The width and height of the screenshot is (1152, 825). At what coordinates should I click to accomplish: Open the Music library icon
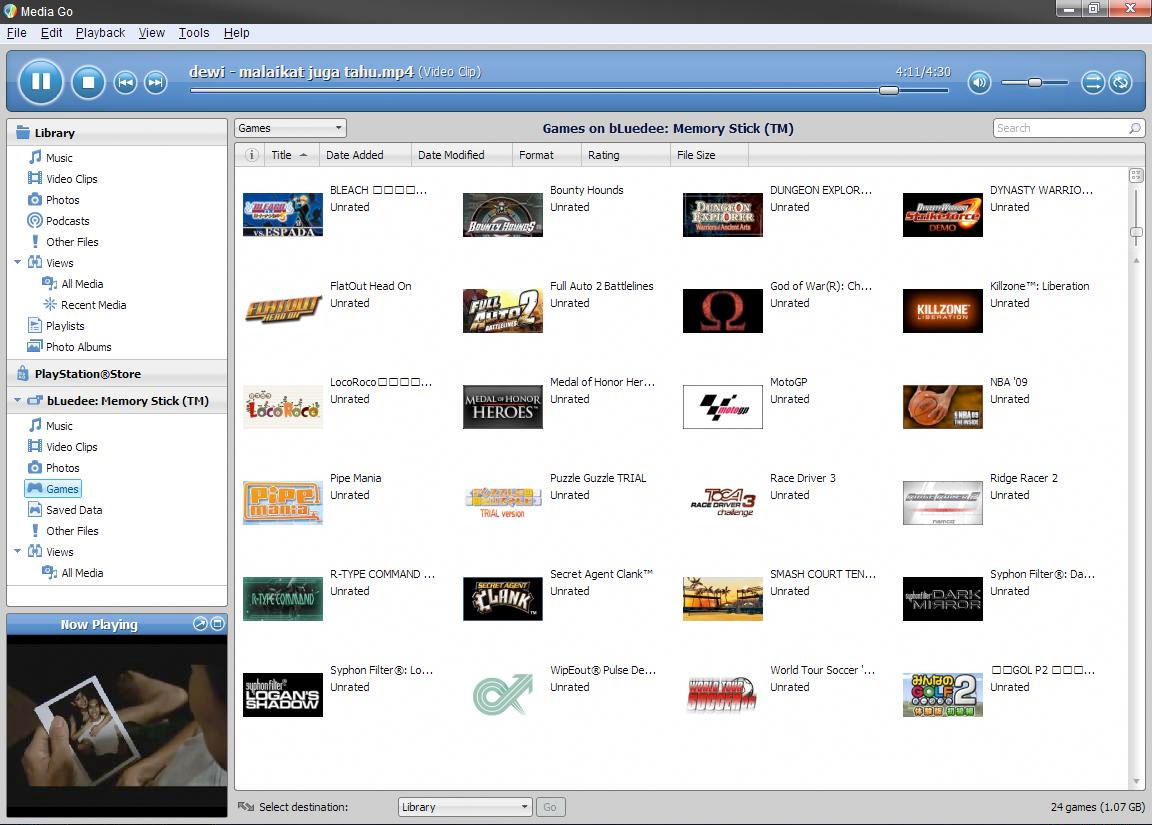pyautogui.click(x=35, y=157)
